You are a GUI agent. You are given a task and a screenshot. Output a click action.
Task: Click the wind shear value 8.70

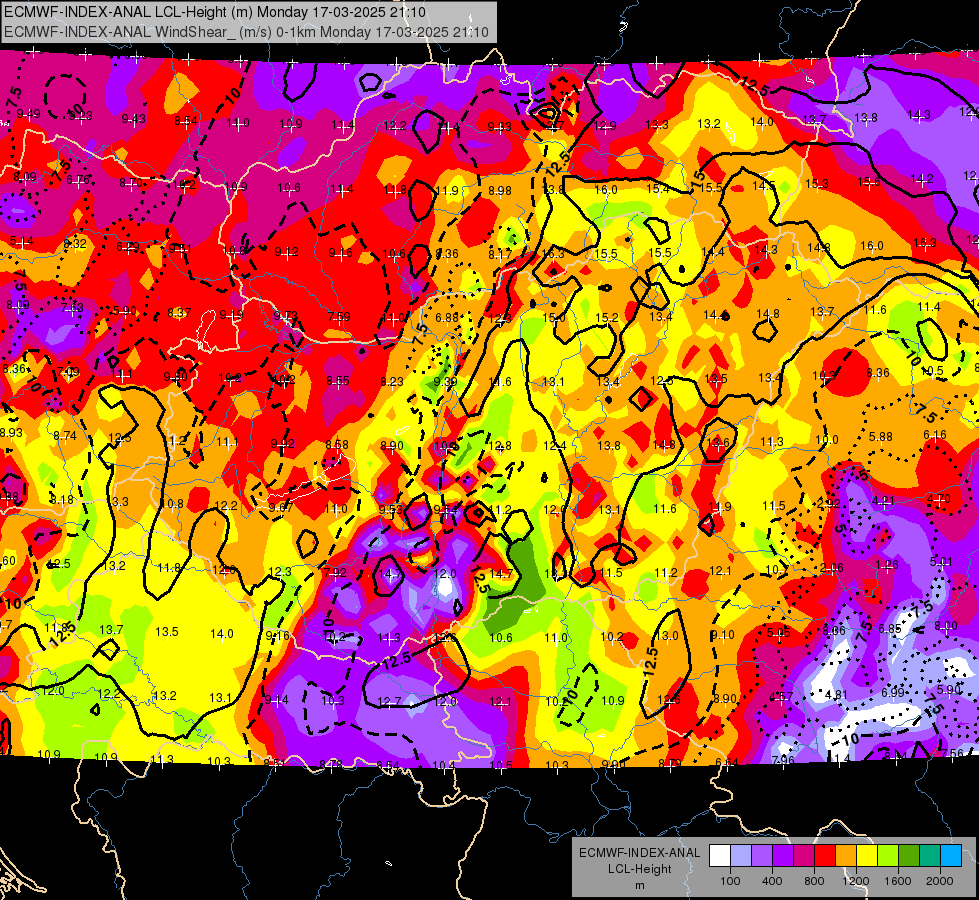pyautogui.click(x=130, y=183)
